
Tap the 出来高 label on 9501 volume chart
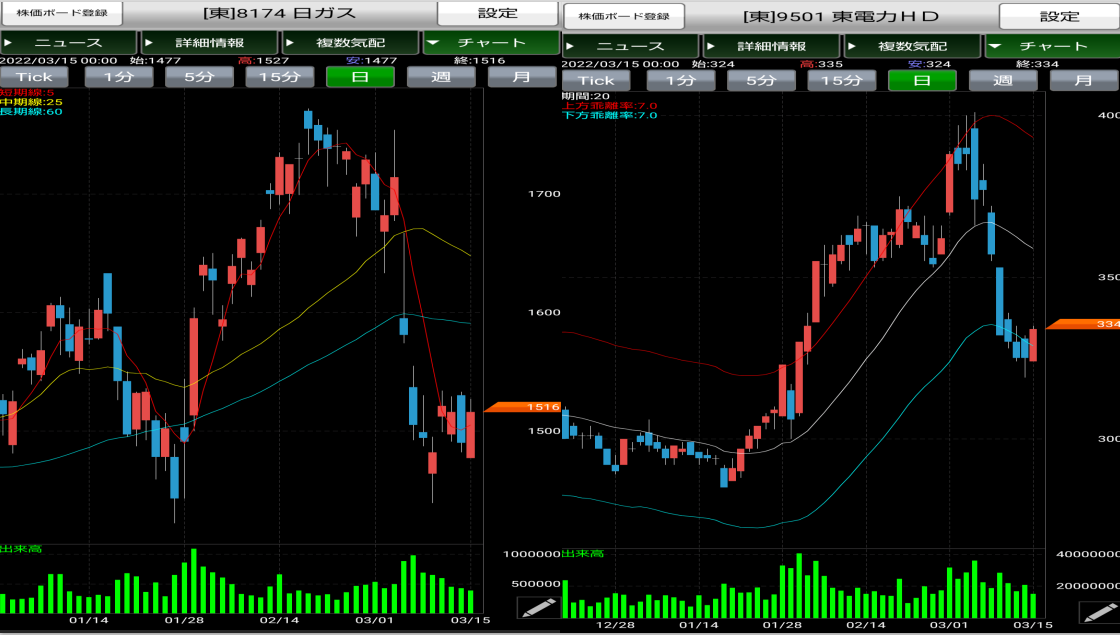pos(583,554)
